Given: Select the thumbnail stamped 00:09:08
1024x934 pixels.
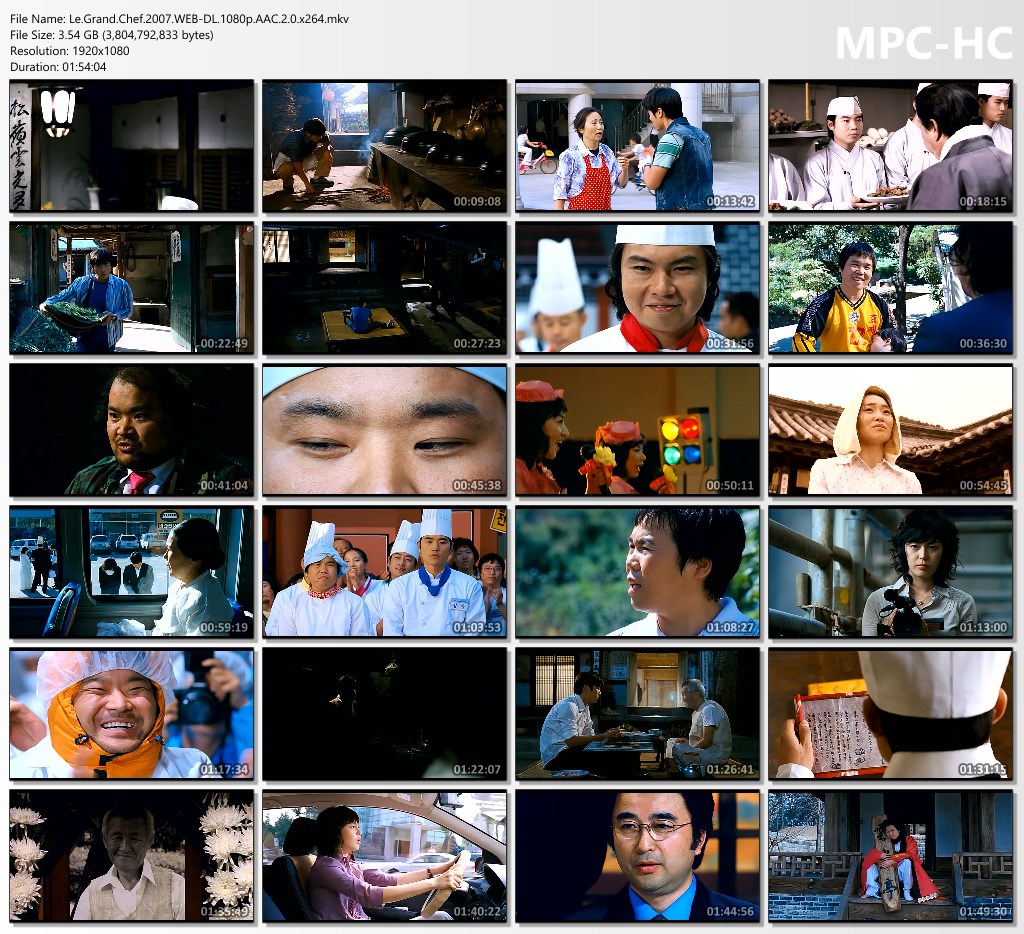Looking at the screenshot, I should (385, 146).
